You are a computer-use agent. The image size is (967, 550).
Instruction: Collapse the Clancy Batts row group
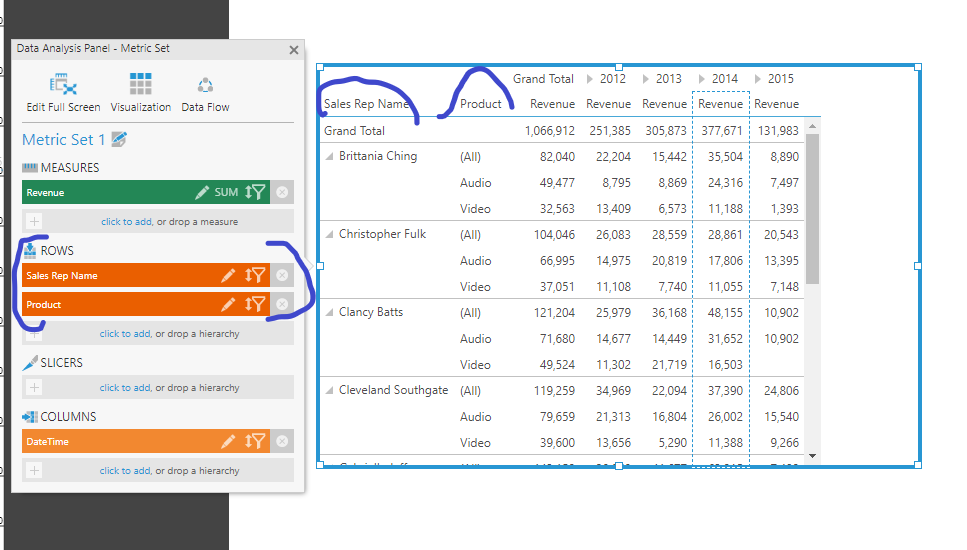[x=330, y=313]
